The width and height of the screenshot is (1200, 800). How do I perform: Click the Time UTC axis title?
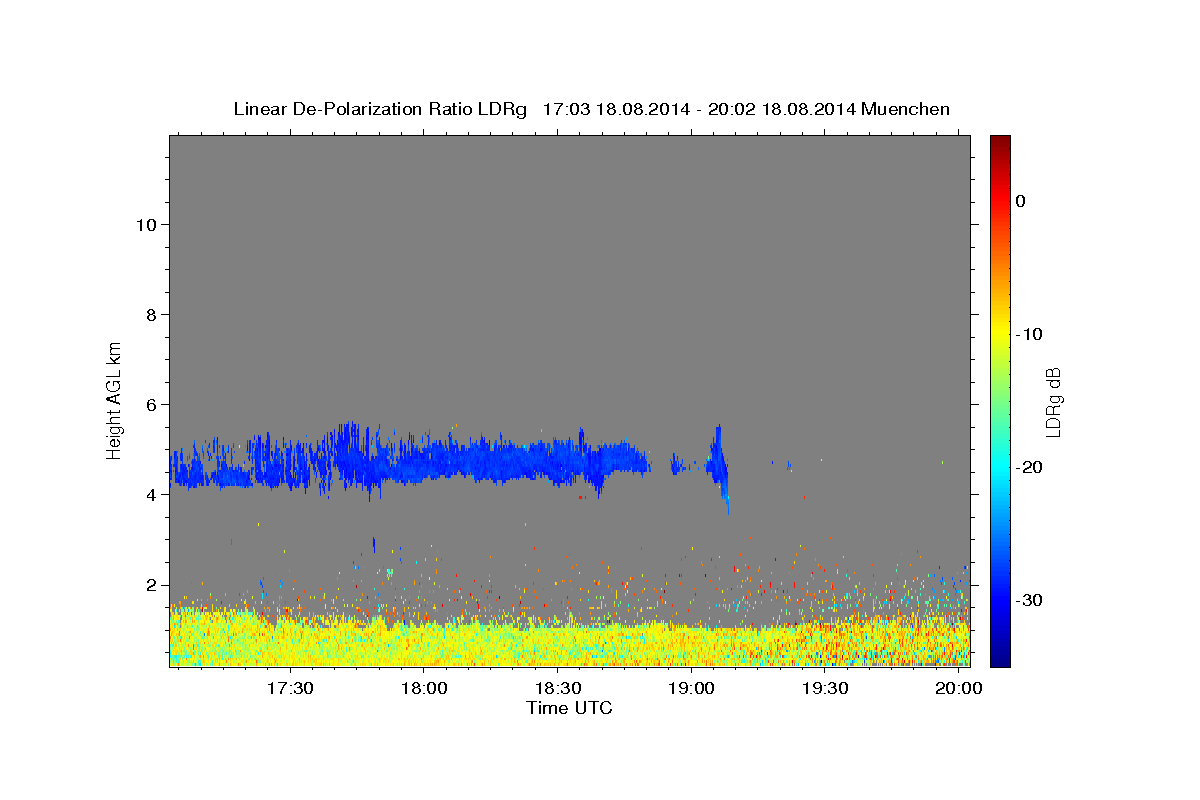coord(569,708)
